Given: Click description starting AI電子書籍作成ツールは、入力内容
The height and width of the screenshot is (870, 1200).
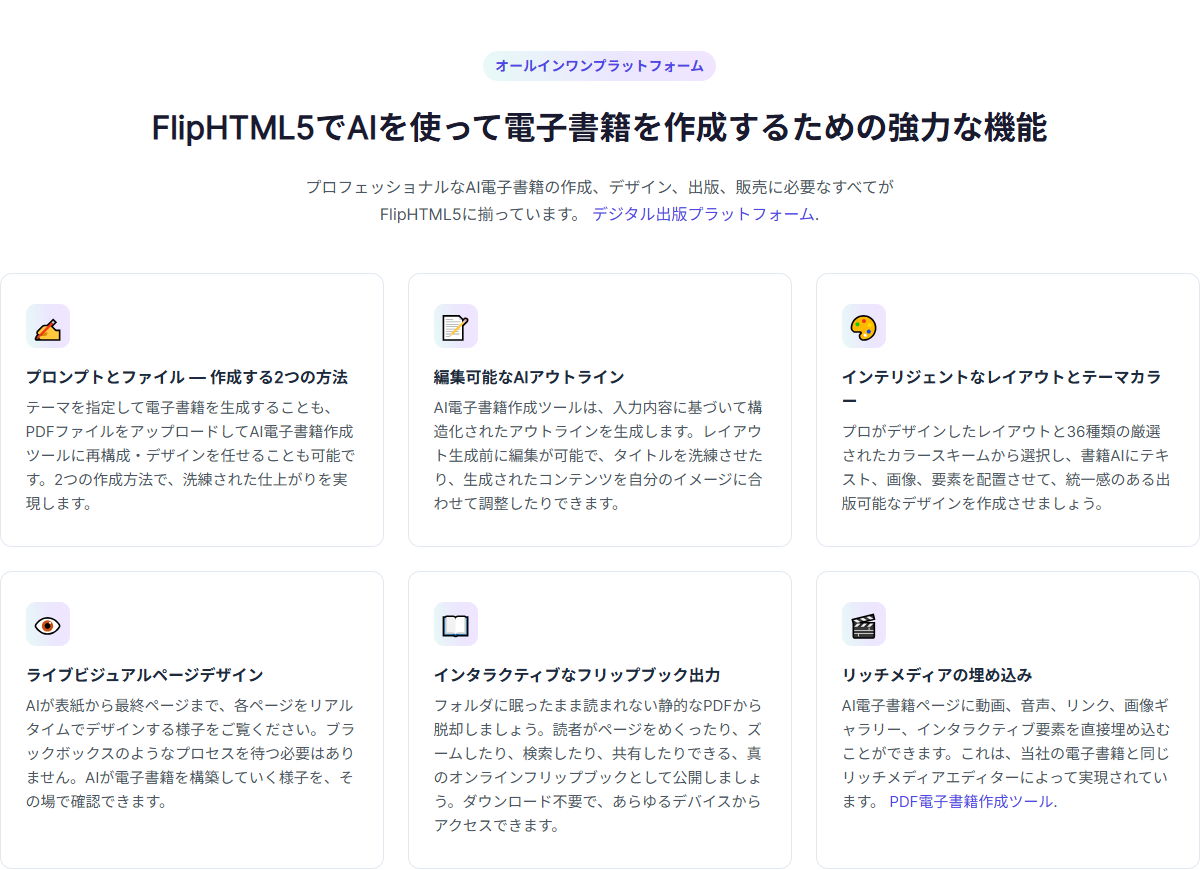Looking at the screenshot, I should point(599,455).
